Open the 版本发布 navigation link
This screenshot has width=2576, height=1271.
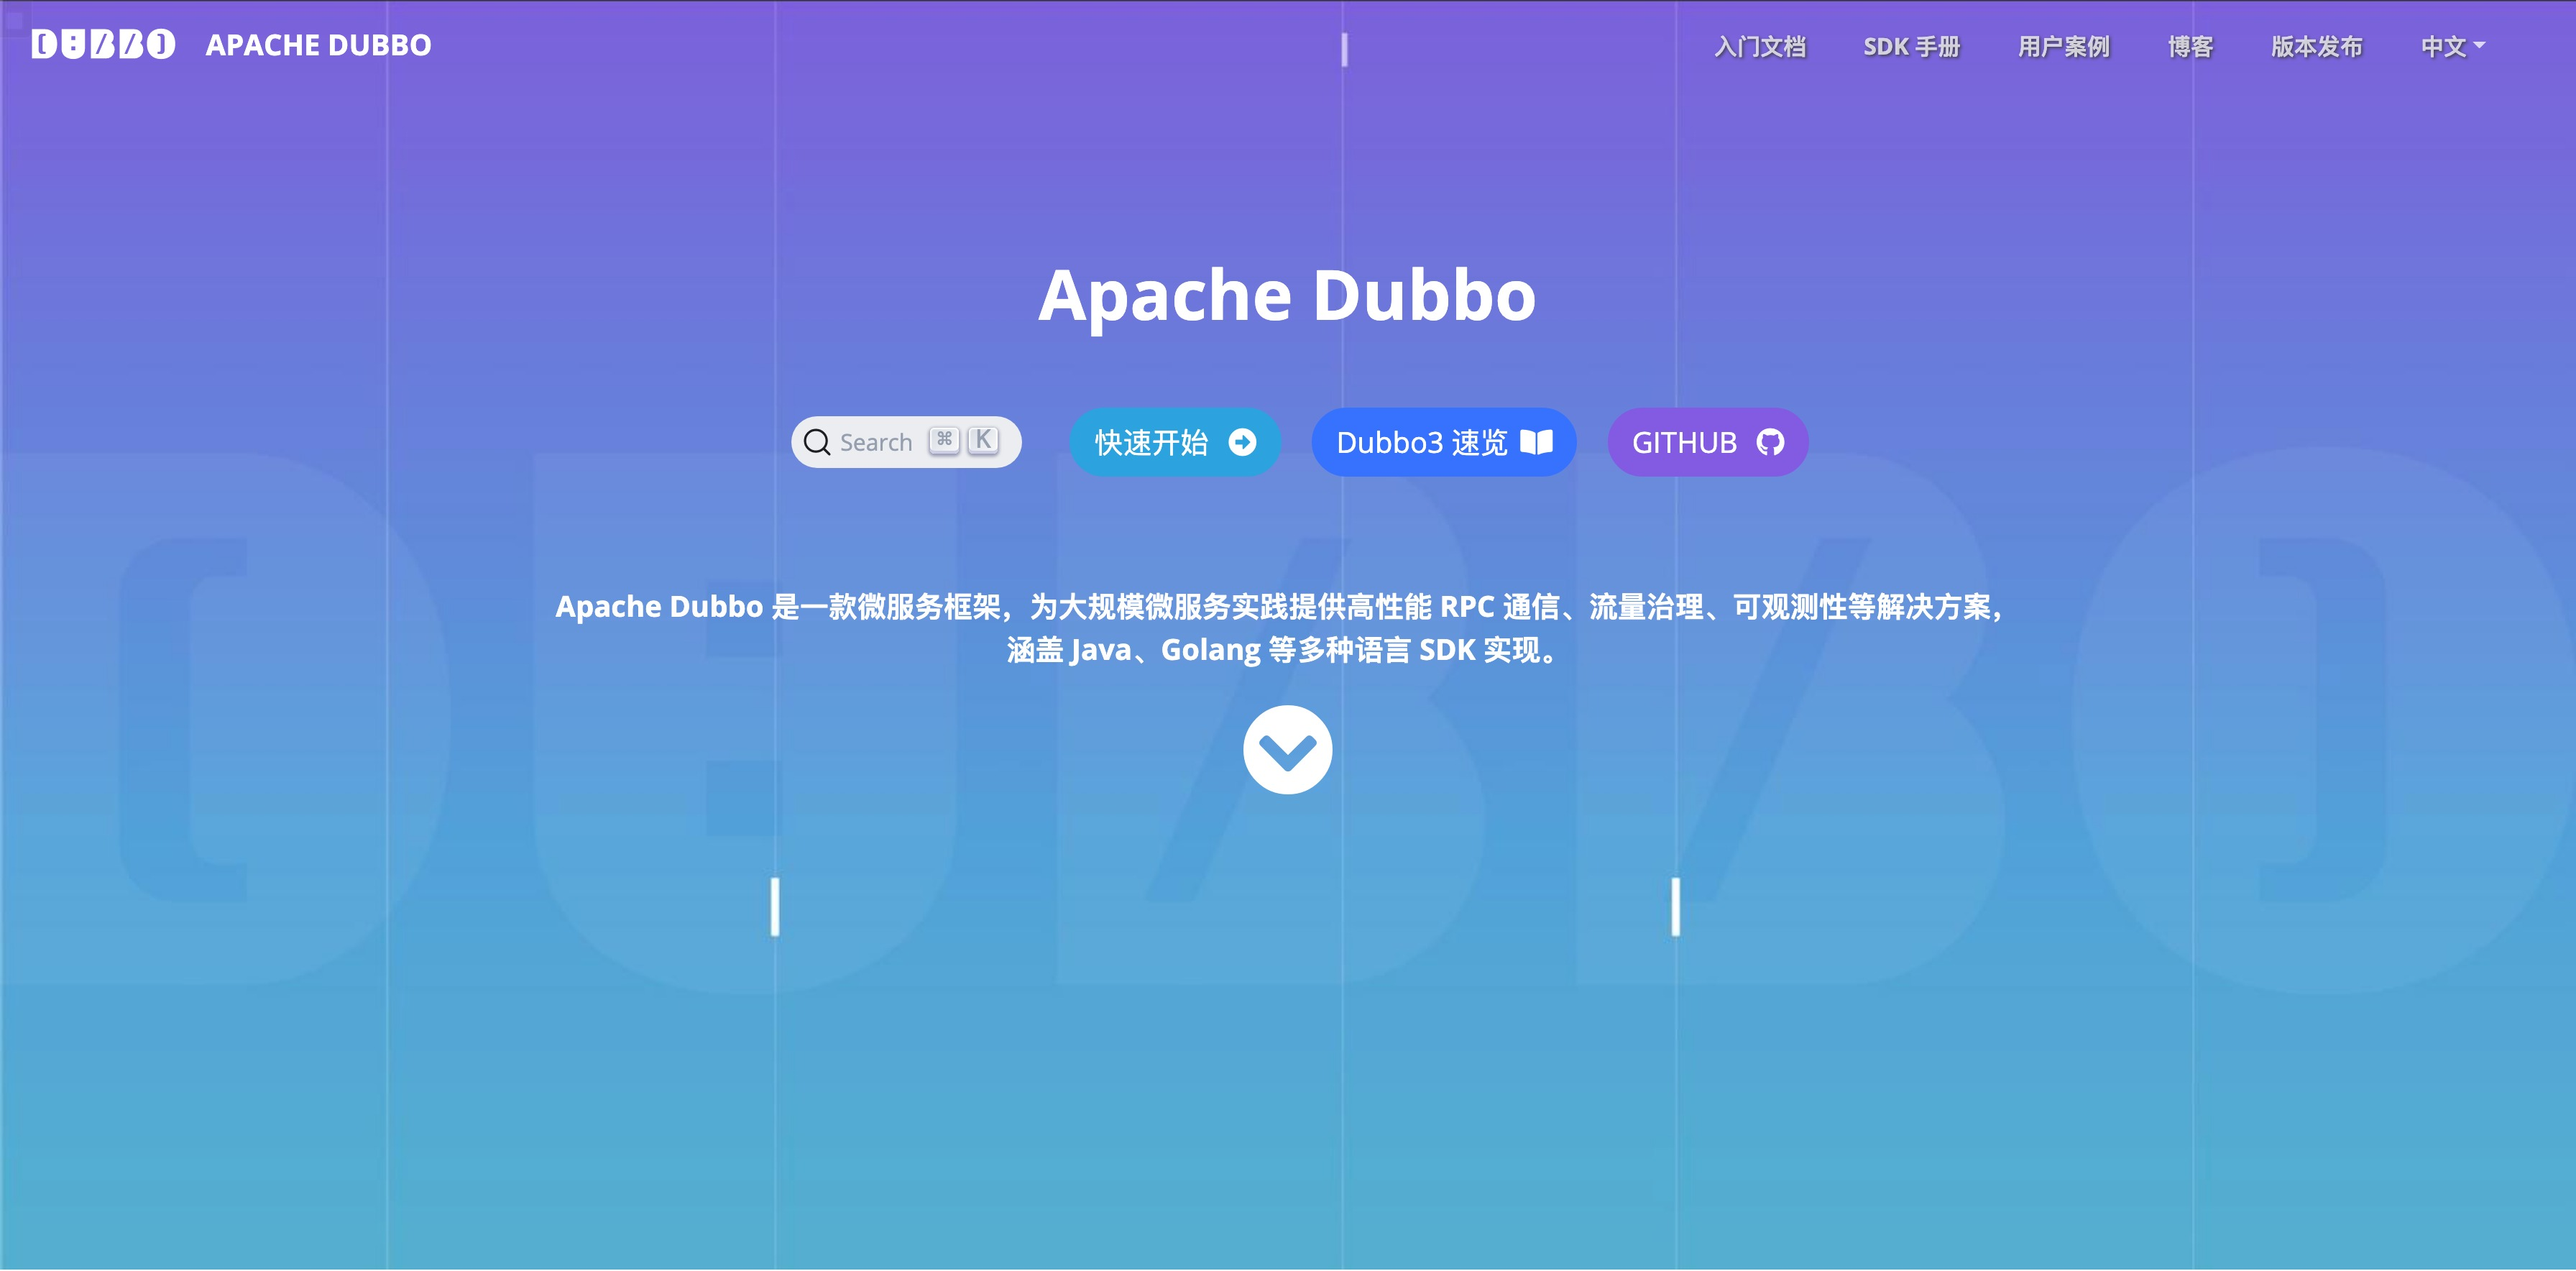point(2316,47)
